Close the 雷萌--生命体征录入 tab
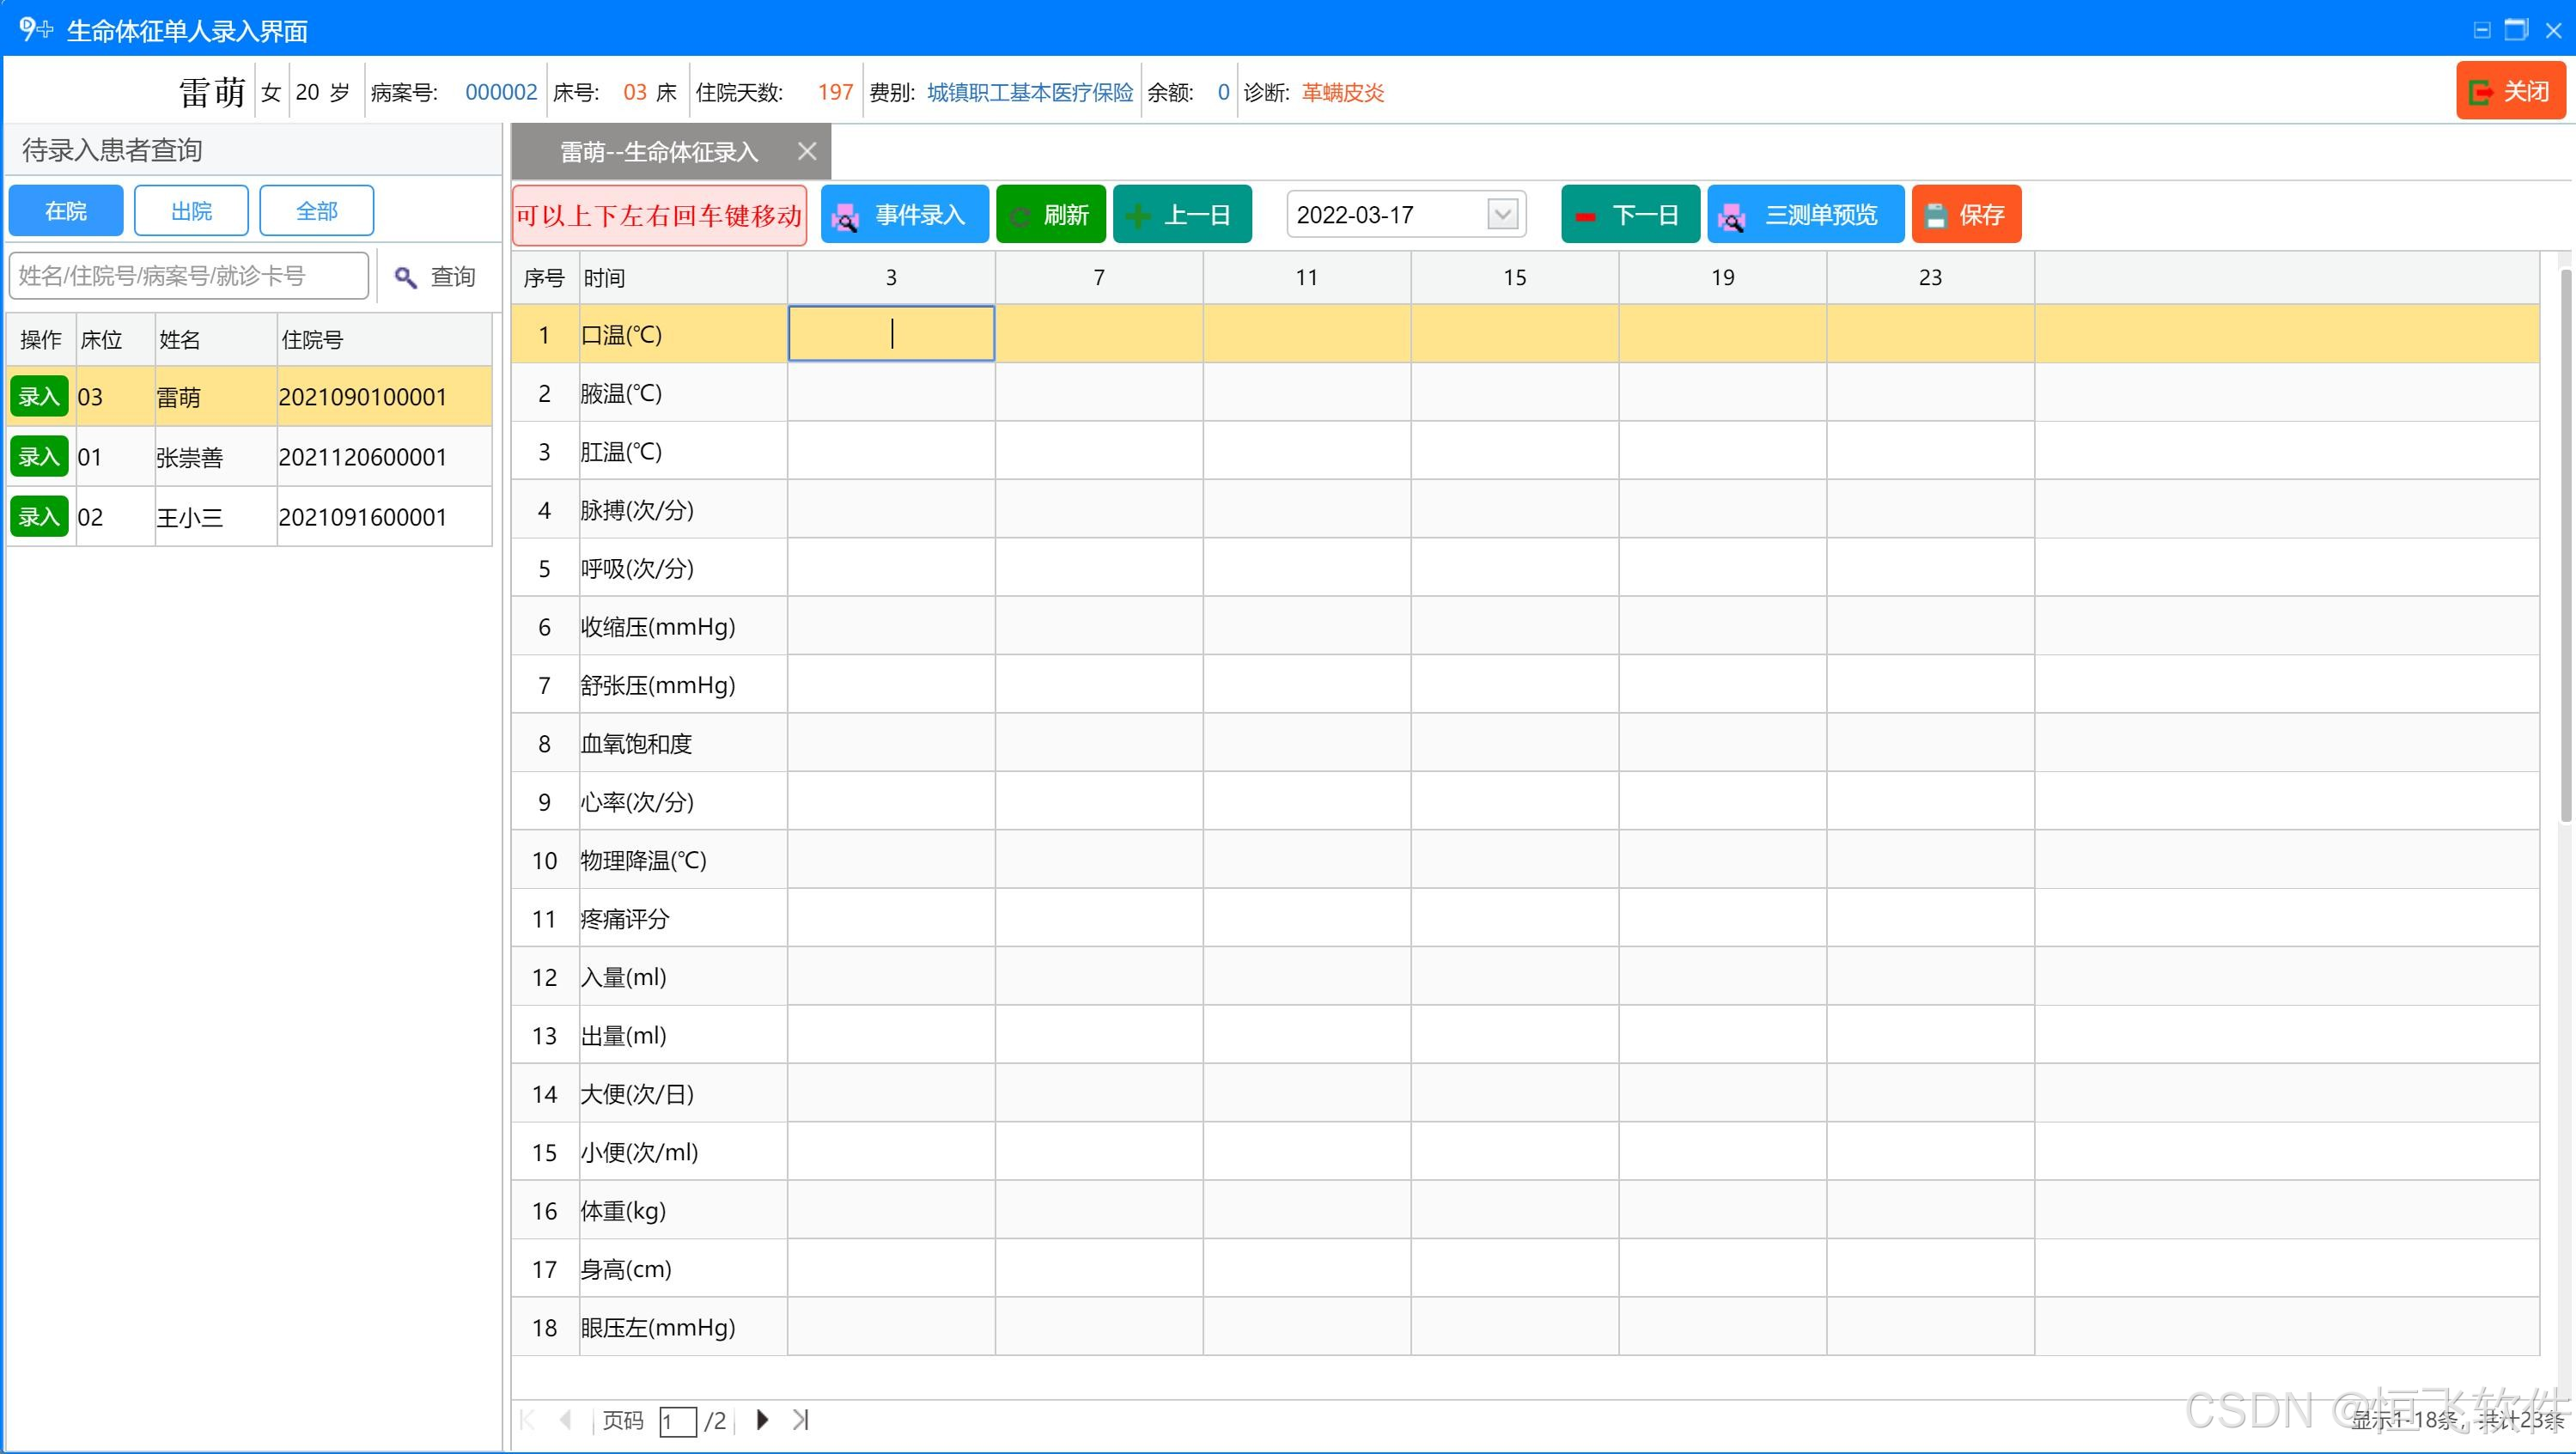 click(x=807, y=151)
